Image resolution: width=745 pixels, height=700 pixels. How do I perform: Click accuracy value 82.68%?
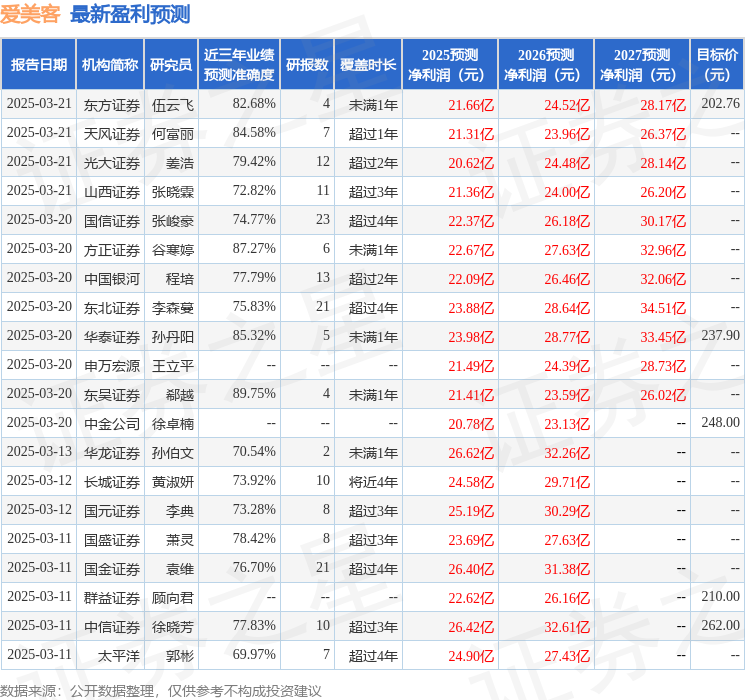coord(254,103)
